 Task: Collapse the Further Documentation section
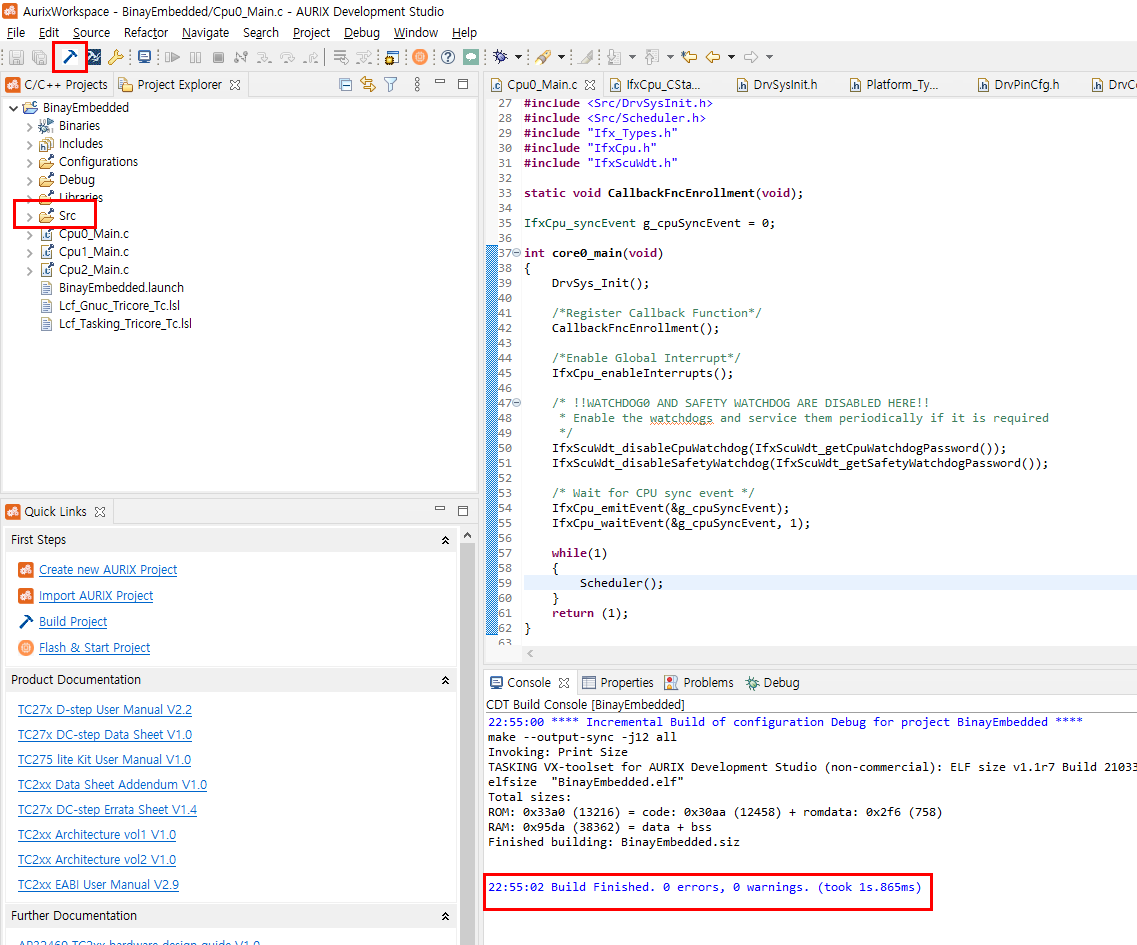click(445, 916)
